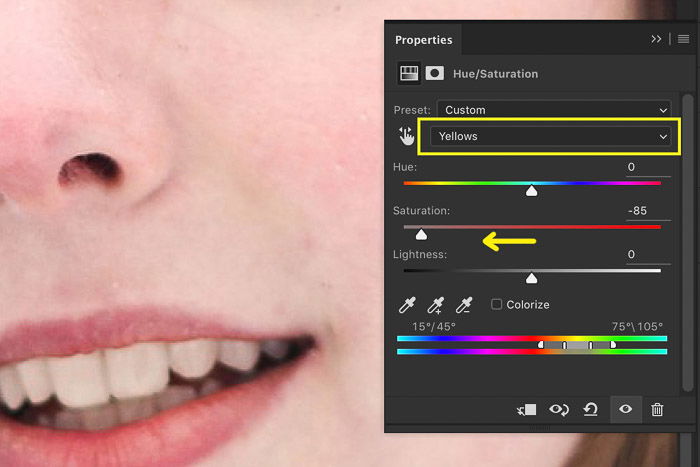
Task: Toggle layer visibility eye icon
Action: pos(625,409)
